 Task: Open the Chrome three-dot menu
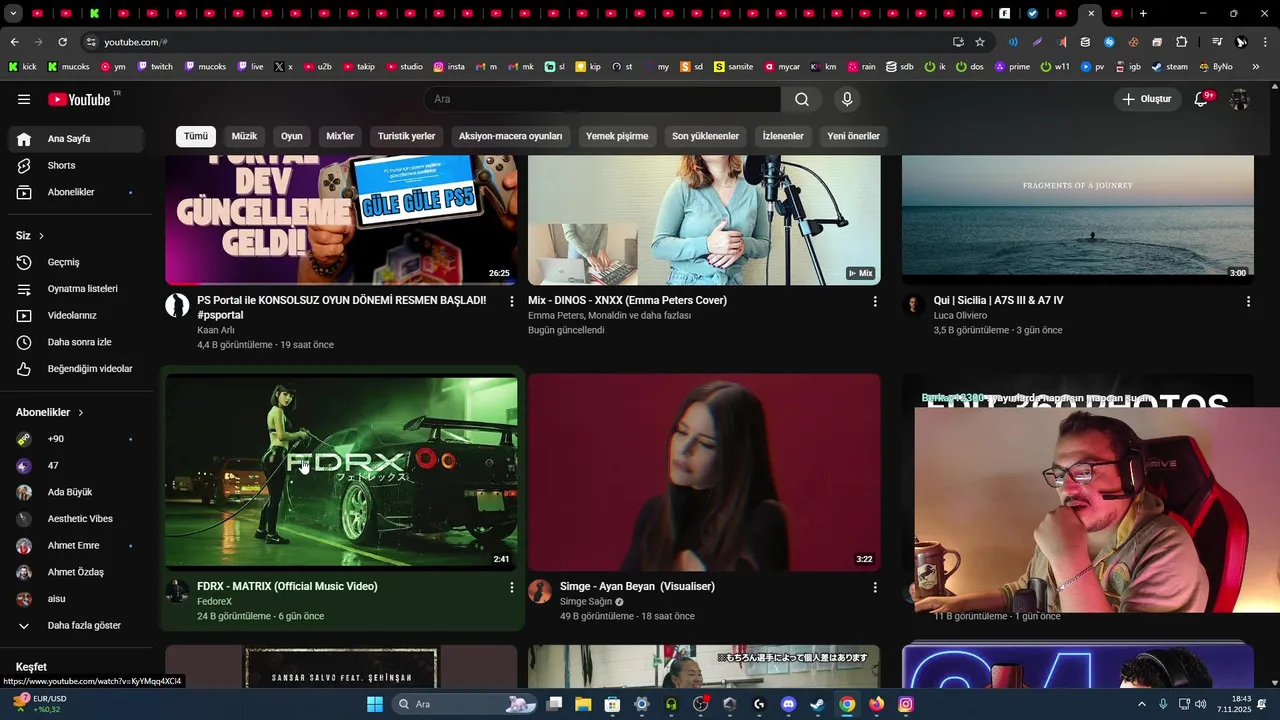point(1265,42)
